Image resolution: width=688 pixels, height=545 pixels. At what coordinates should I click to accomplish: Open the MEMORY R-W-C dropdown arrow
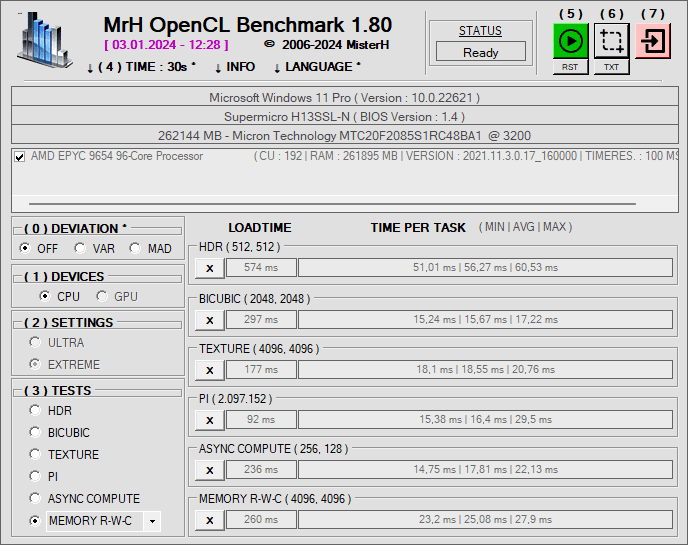(152, 521)
